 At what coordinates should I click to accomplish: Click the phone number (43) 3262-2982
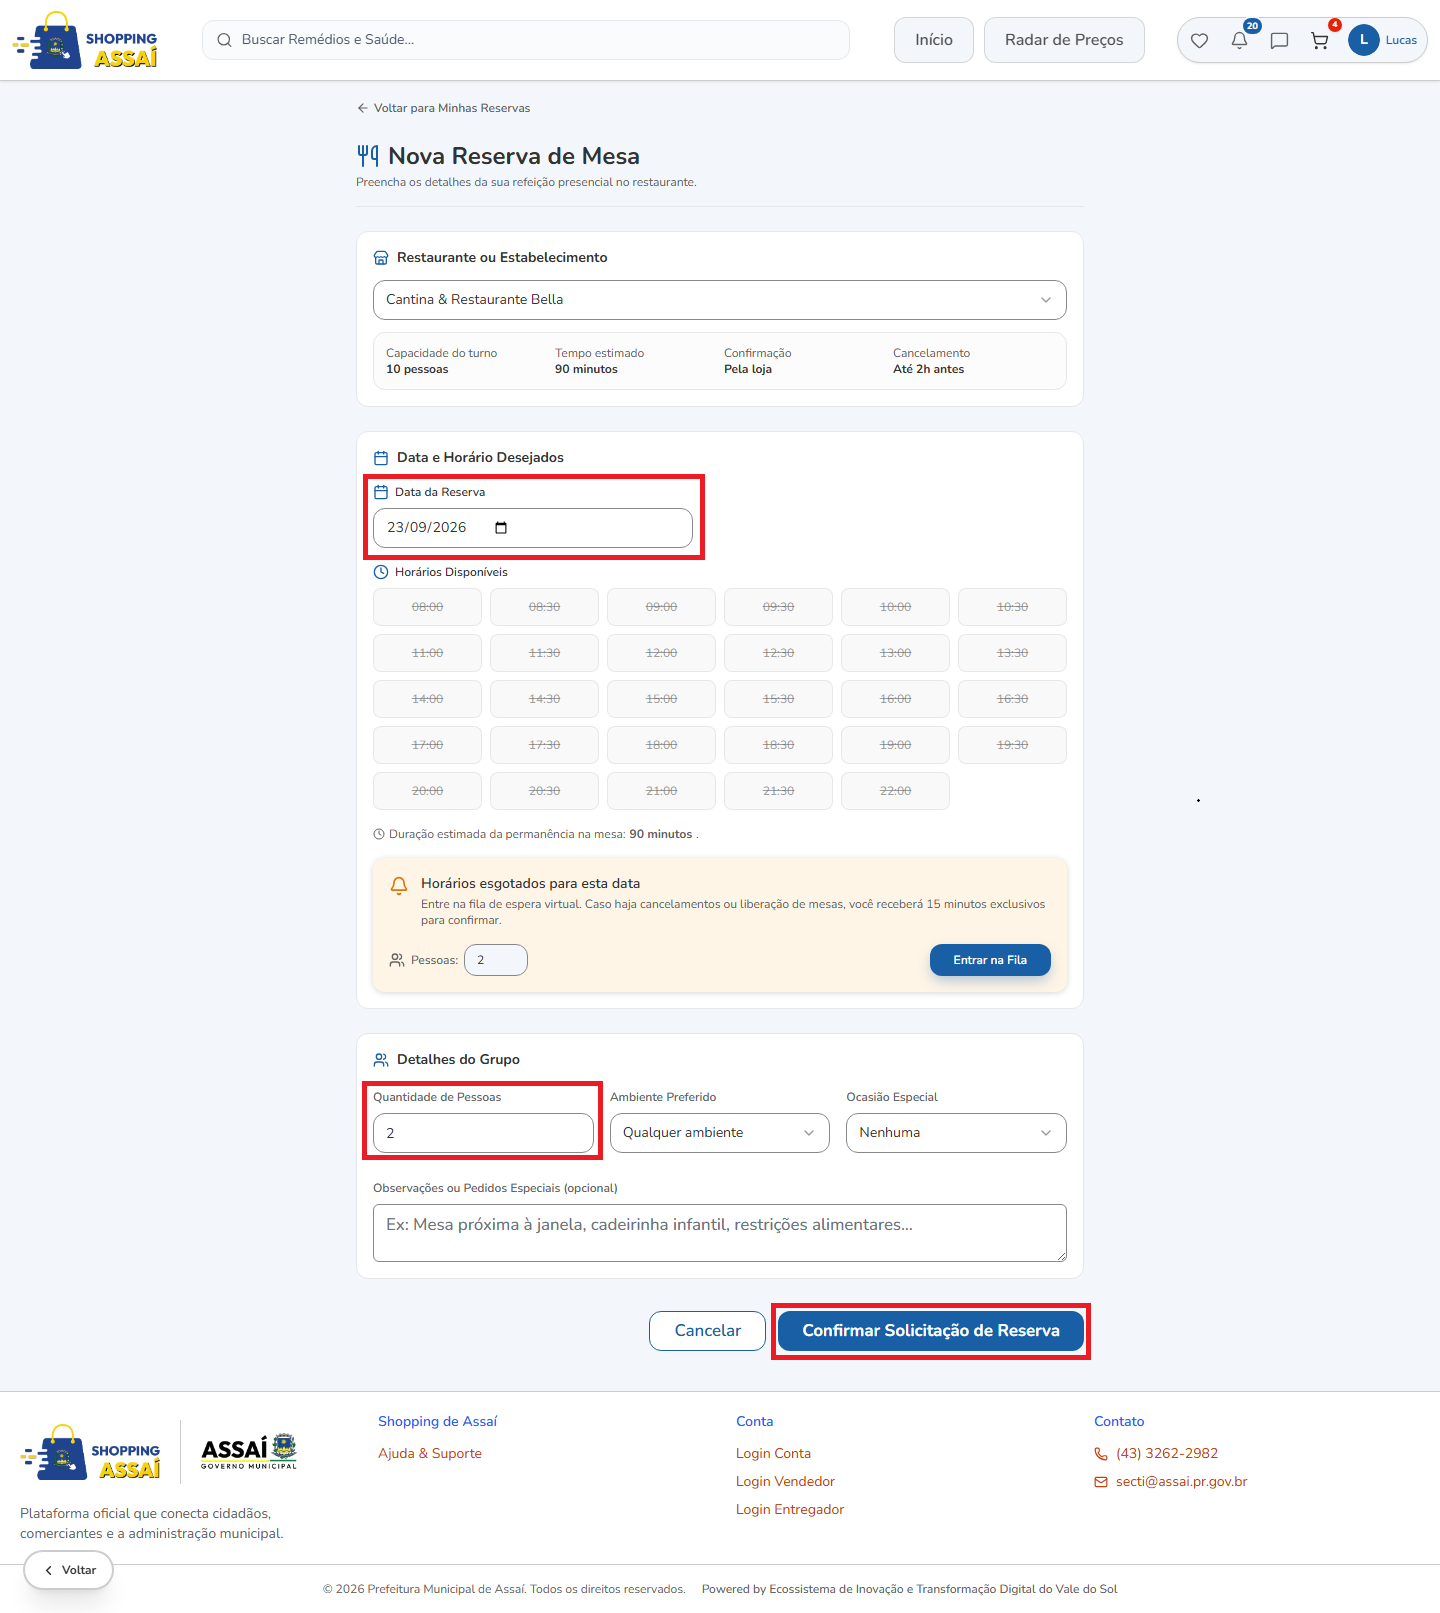tap(1167, 1454)
